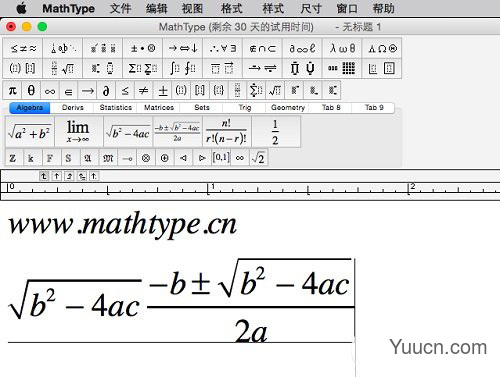Insert the limit x→∞ expression
This screenshot has width=500, height=377.
coord(79,132)
